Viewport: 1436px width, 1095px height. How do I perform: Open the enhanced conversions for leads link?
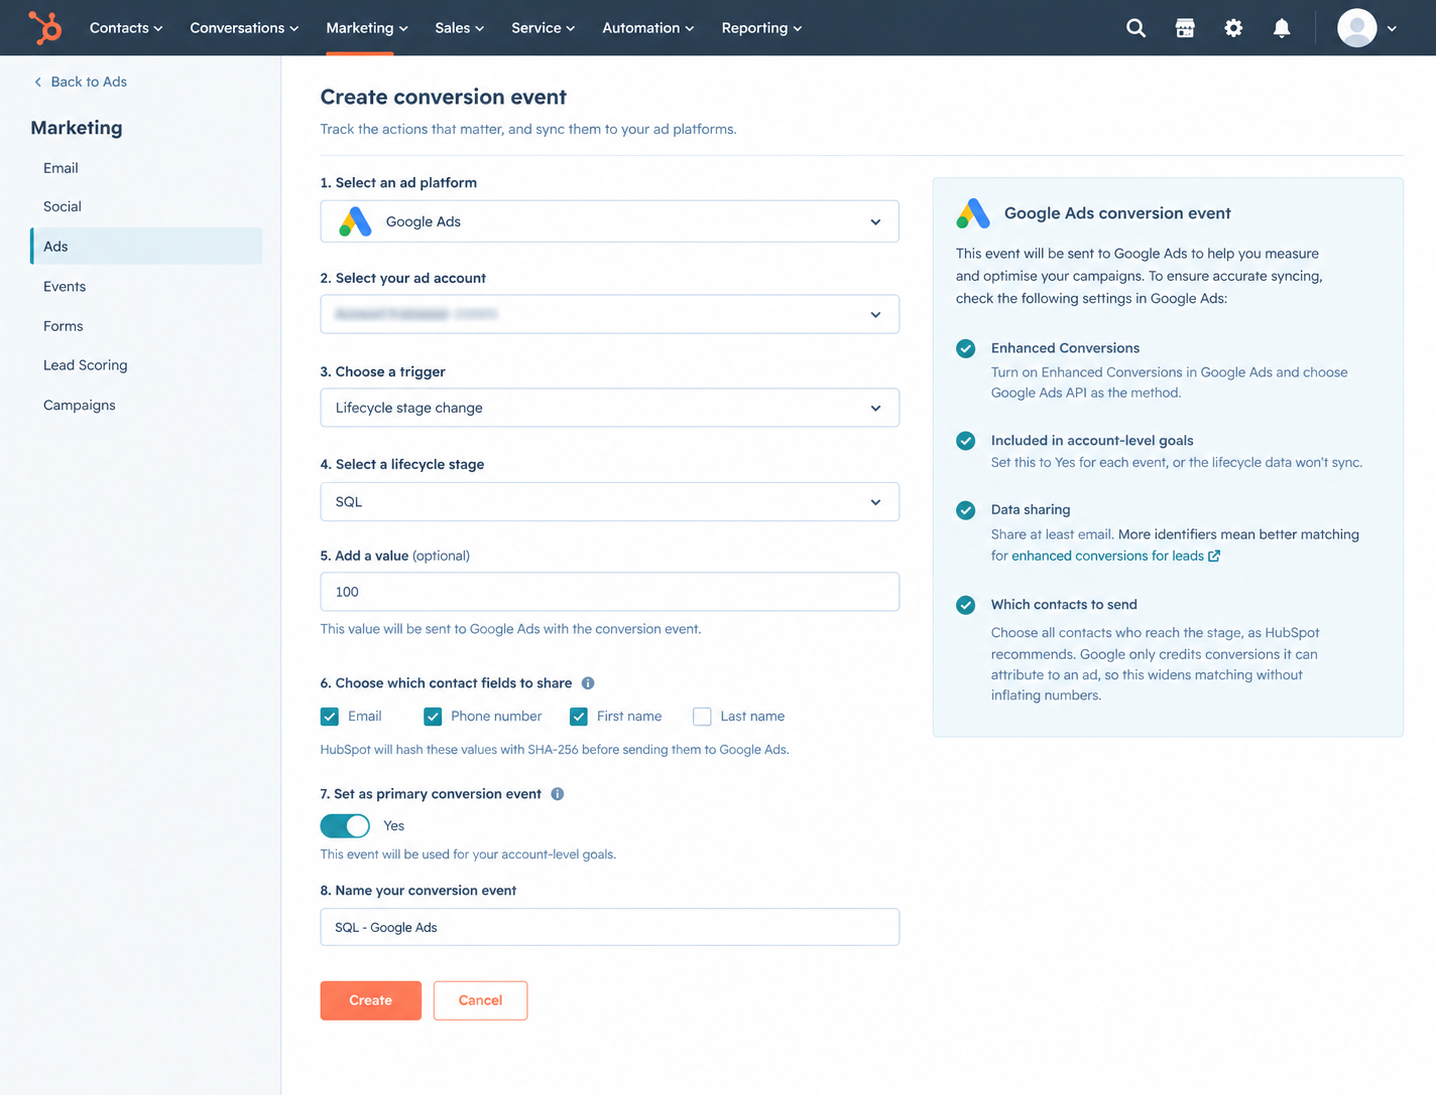[x=1108, y=556]
